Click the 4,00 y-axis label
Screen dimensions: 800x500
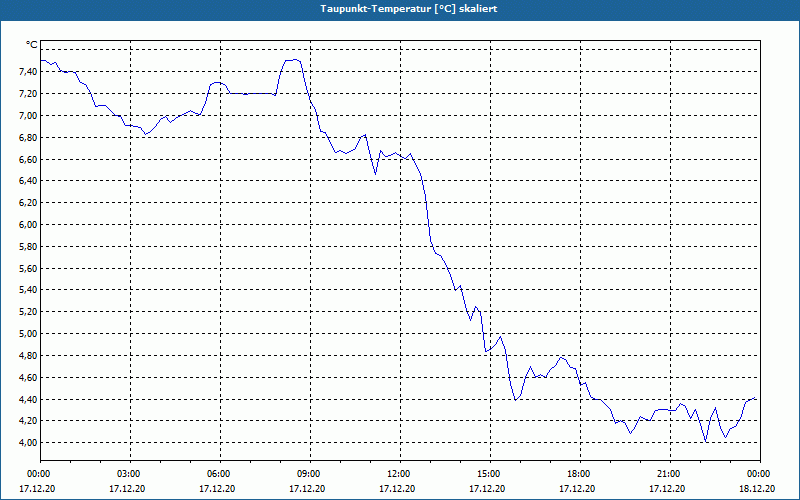(x=28, y=443)
